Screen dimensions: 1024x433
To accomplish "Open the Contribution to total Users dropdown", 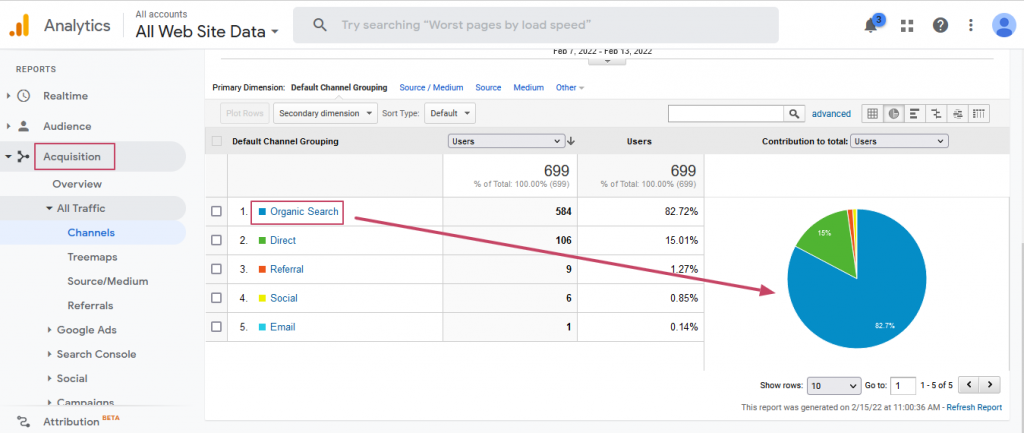I will (x=899, y=141).
